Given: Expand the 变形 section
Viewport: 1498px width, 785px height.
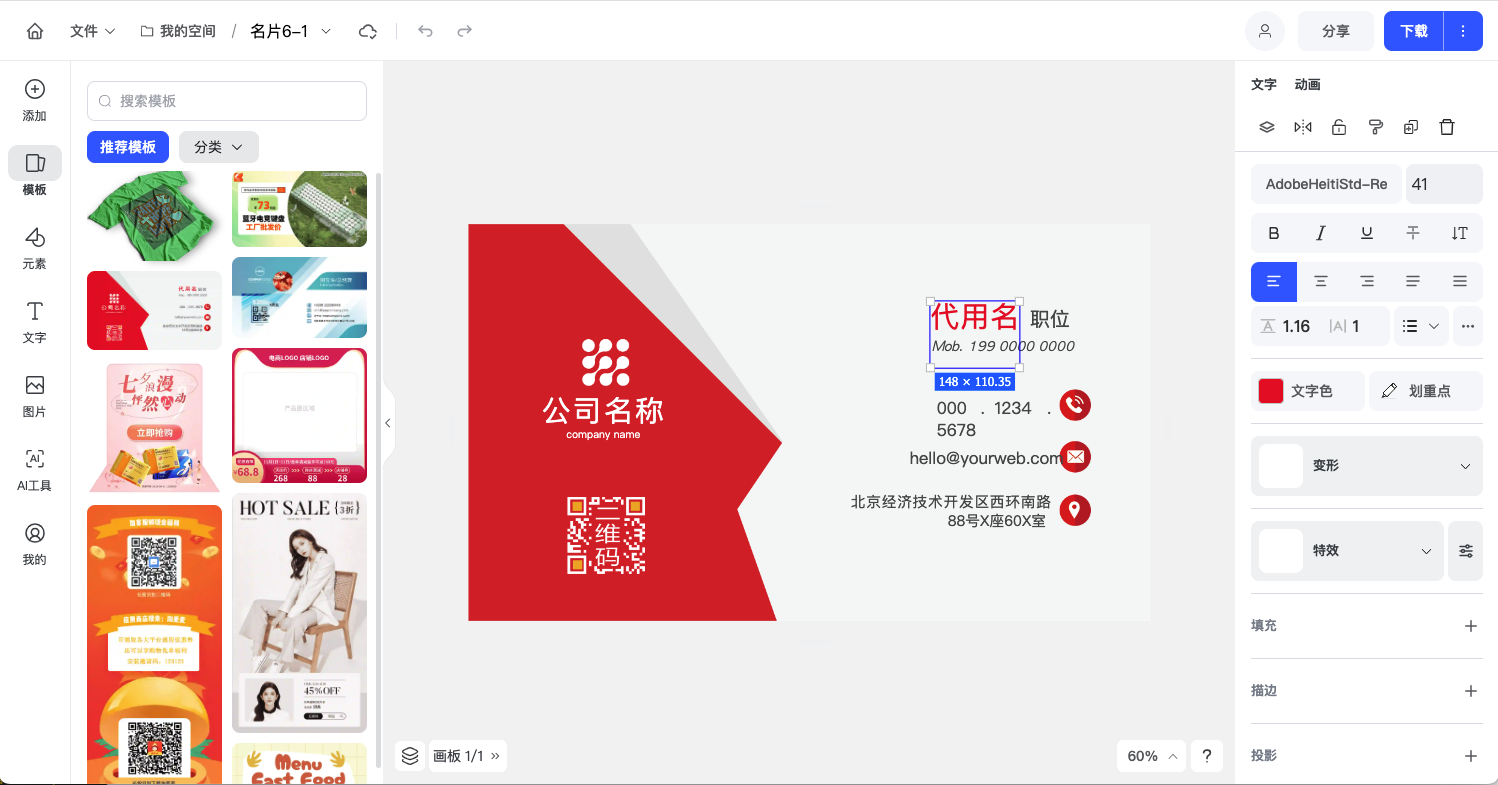Looking at the screenshot, I should (1366, 465).
